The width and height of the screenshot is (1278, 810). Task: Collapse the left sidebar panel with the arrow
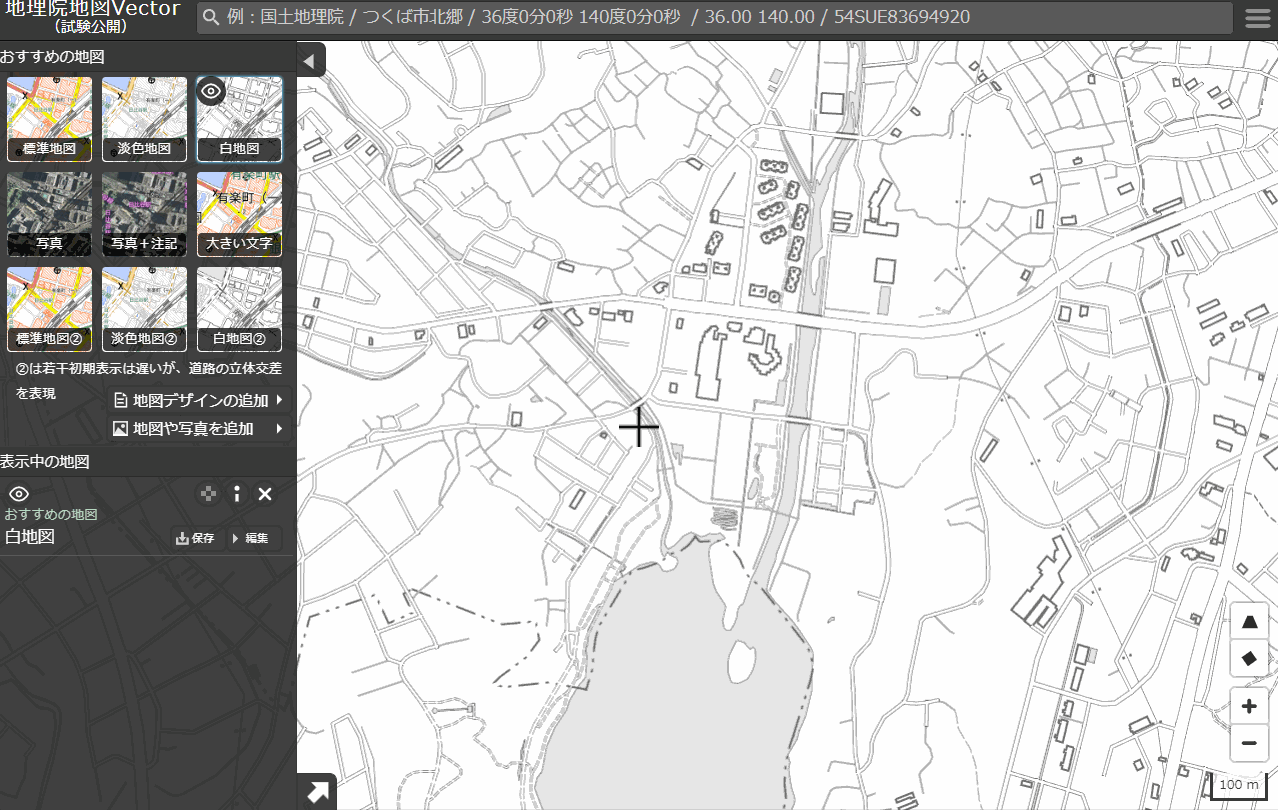(309, 62)
